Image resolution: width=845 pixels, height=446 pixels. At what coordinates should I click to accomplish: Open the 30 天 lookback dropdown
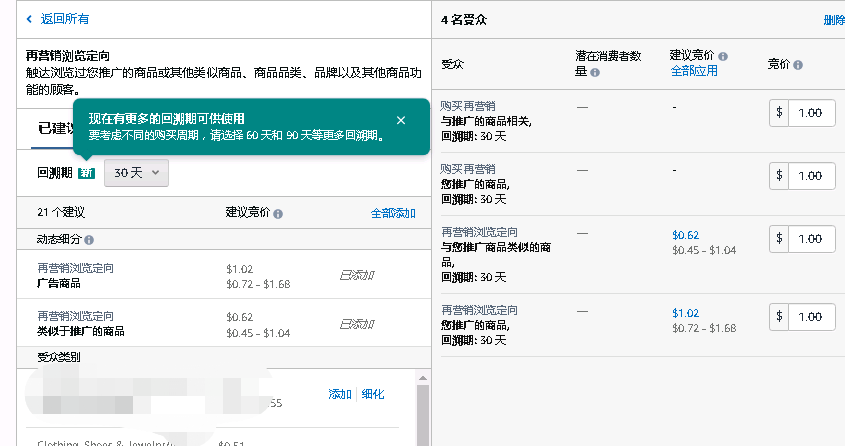(x=136, y=173)
